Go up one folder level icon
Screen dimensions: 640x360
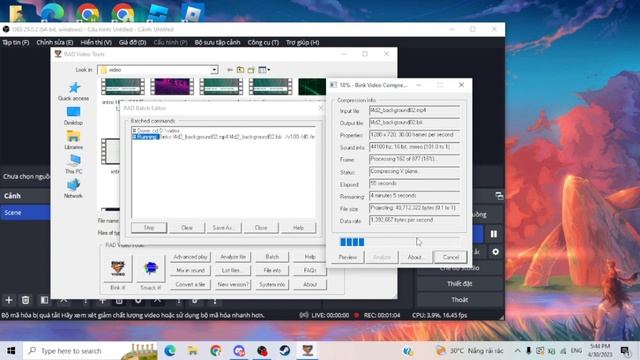coord(240,70)
